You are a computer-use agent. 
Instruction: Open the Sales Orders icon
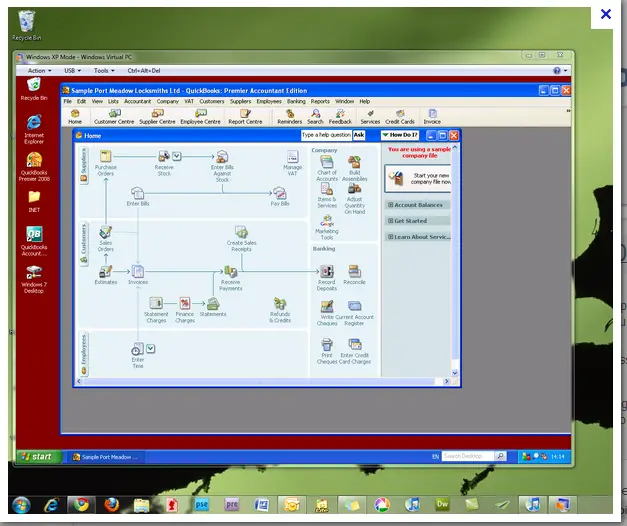(x=106, y=232)
